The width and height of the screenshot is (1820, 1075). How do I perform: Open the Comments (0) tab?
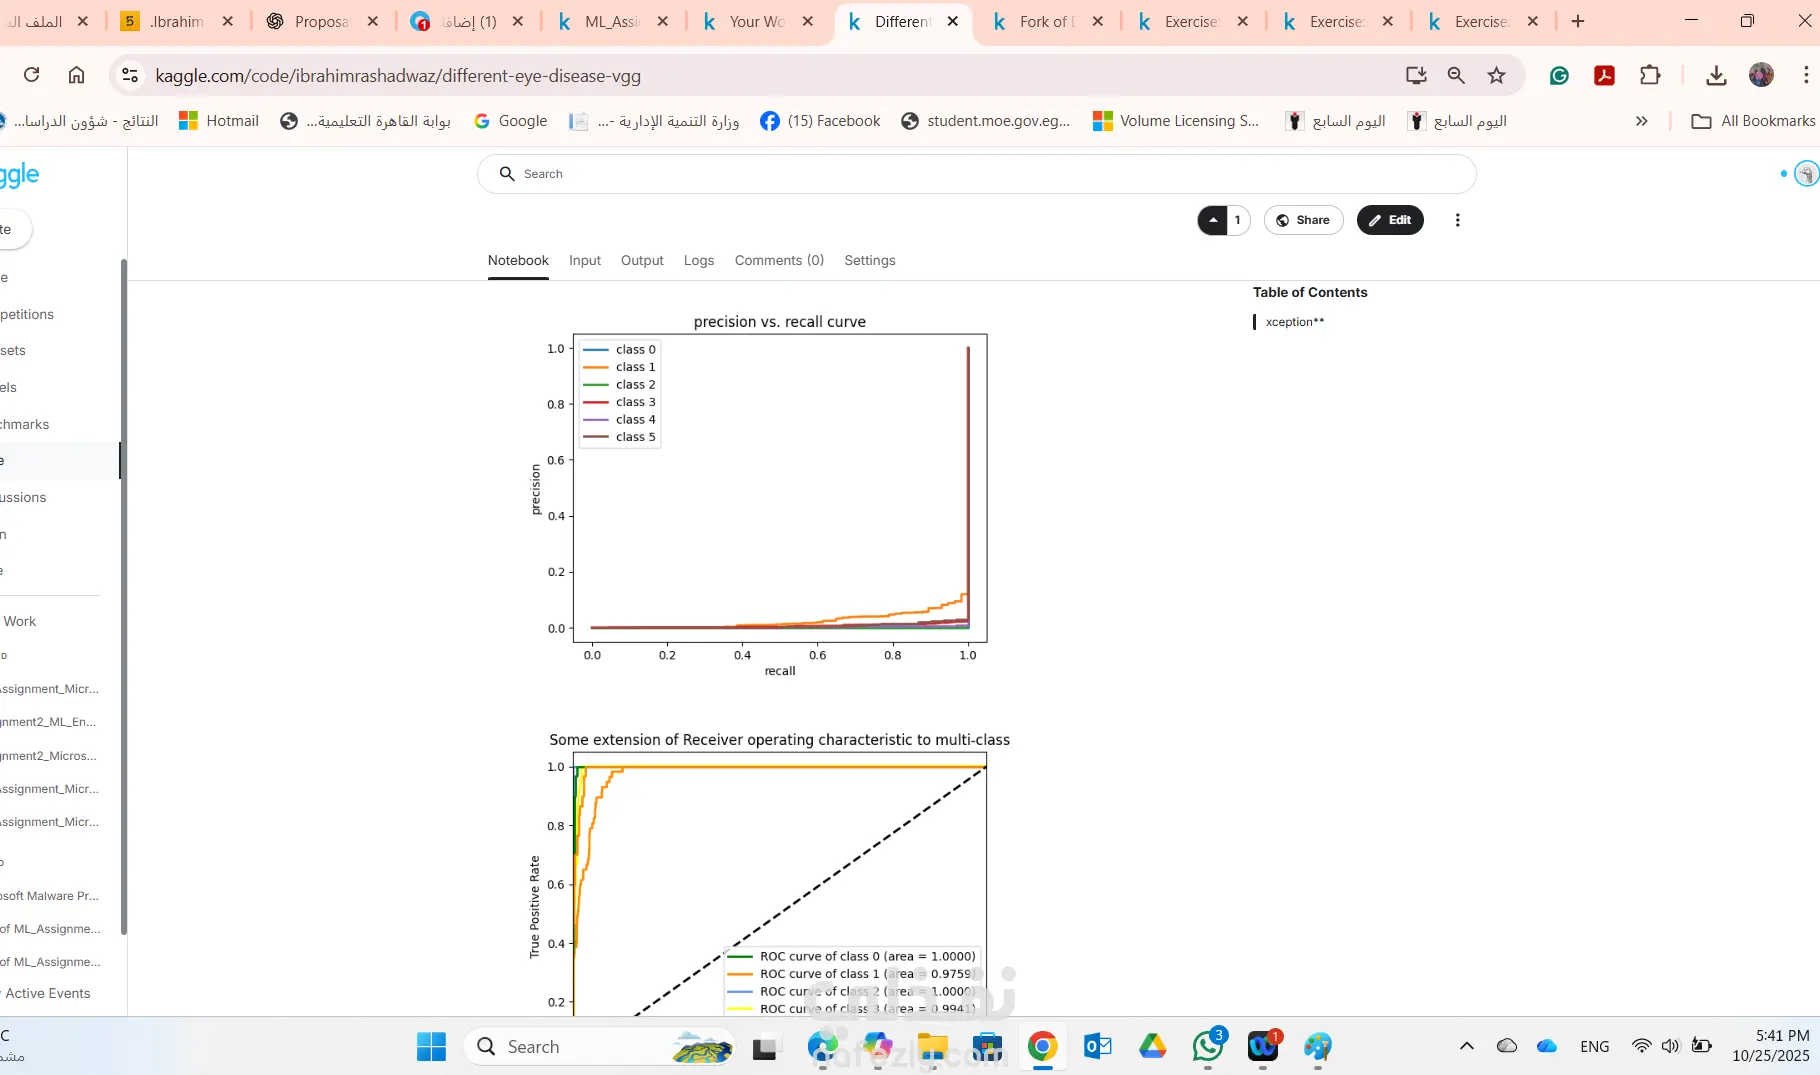[779, 260]
